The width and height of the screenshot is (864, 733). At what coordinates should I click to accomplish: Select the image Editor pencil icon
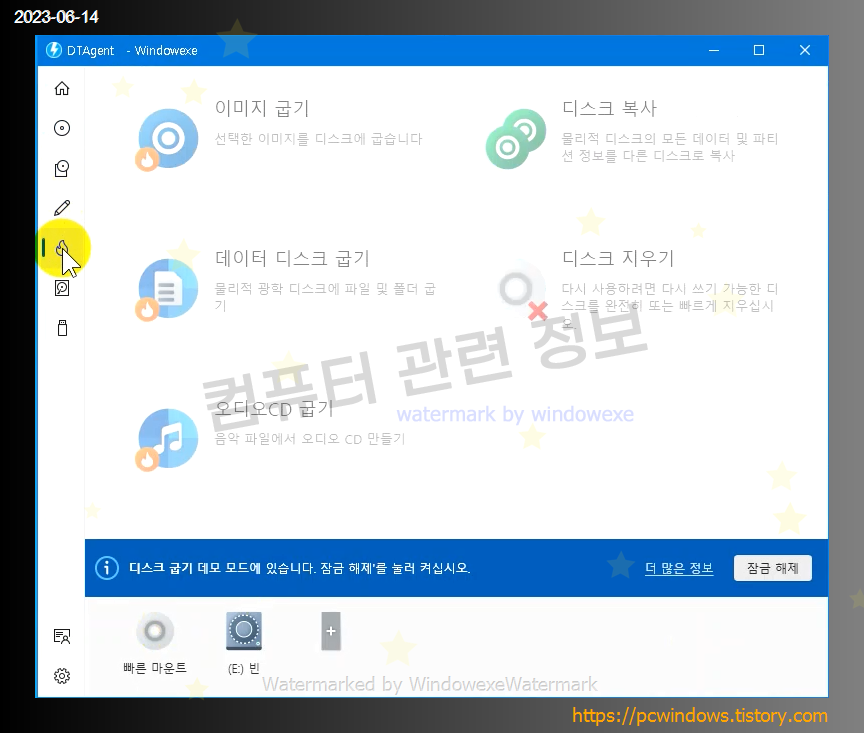[x=61, y=207]
